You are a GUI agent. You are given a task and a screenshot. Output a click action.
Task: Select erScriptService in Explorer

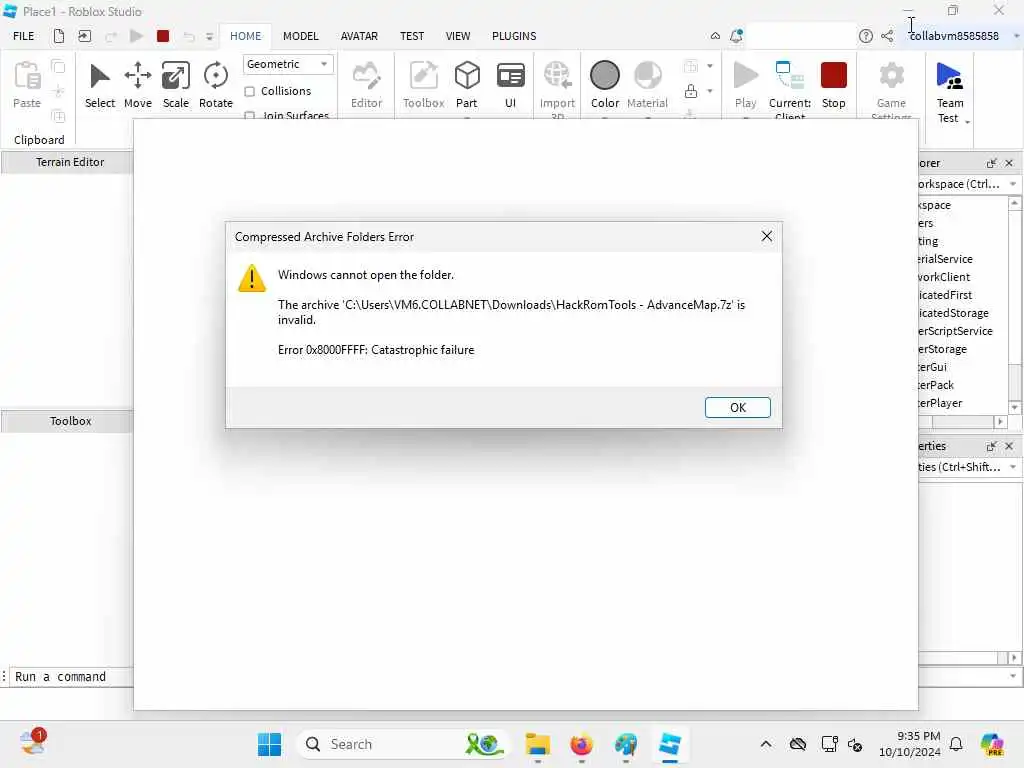pyautogui.click(x=955, y=331)
